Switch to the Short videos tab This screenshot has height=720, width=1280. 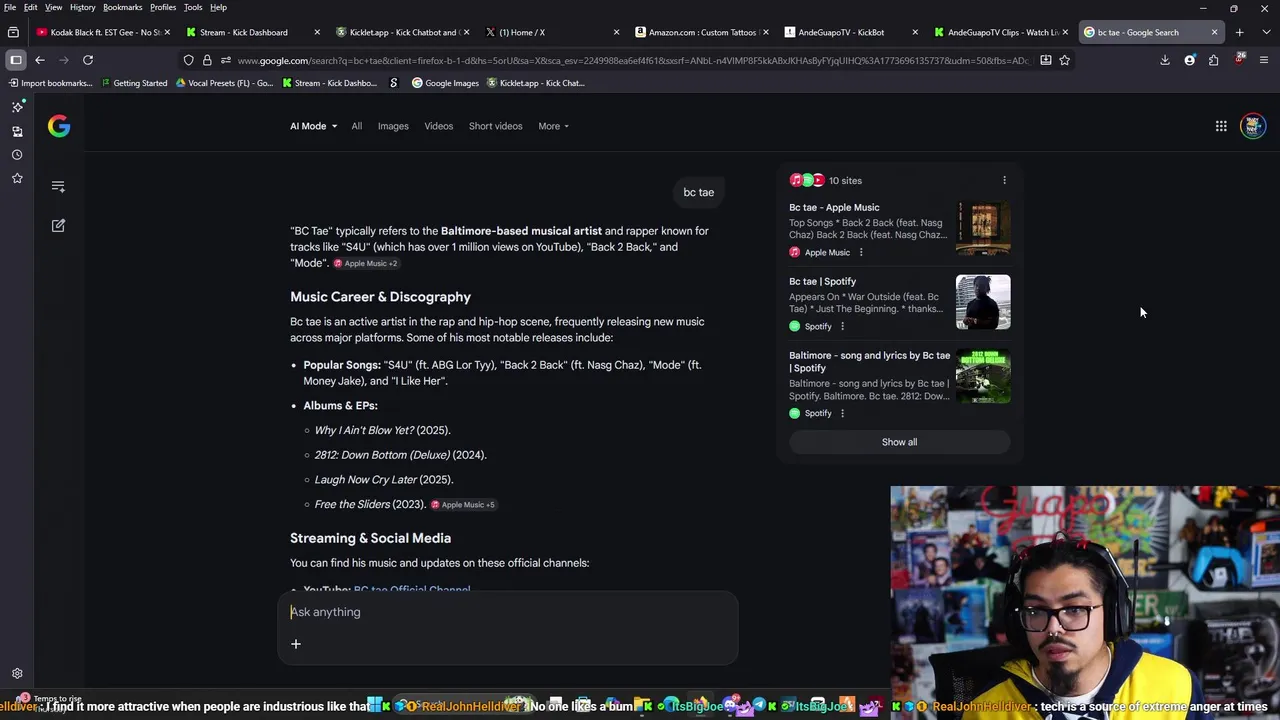click(495, 126)
